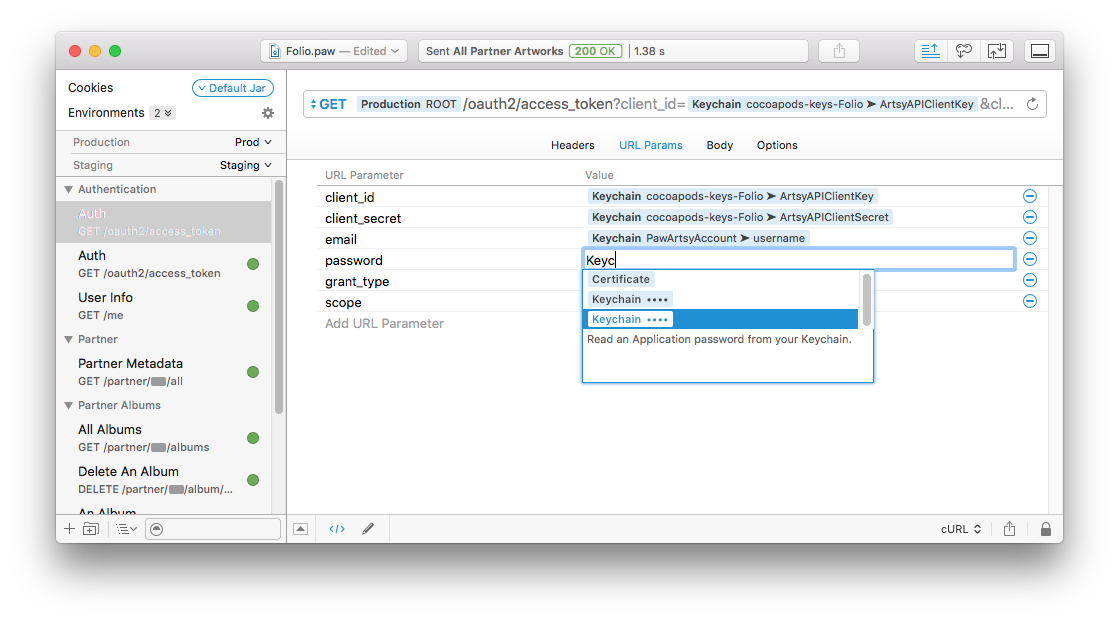Image resolution: width=1119 pixels, height=623 pixels.
Task: Click the client_id Keychain value token
Action: click(x=733, y=196)
